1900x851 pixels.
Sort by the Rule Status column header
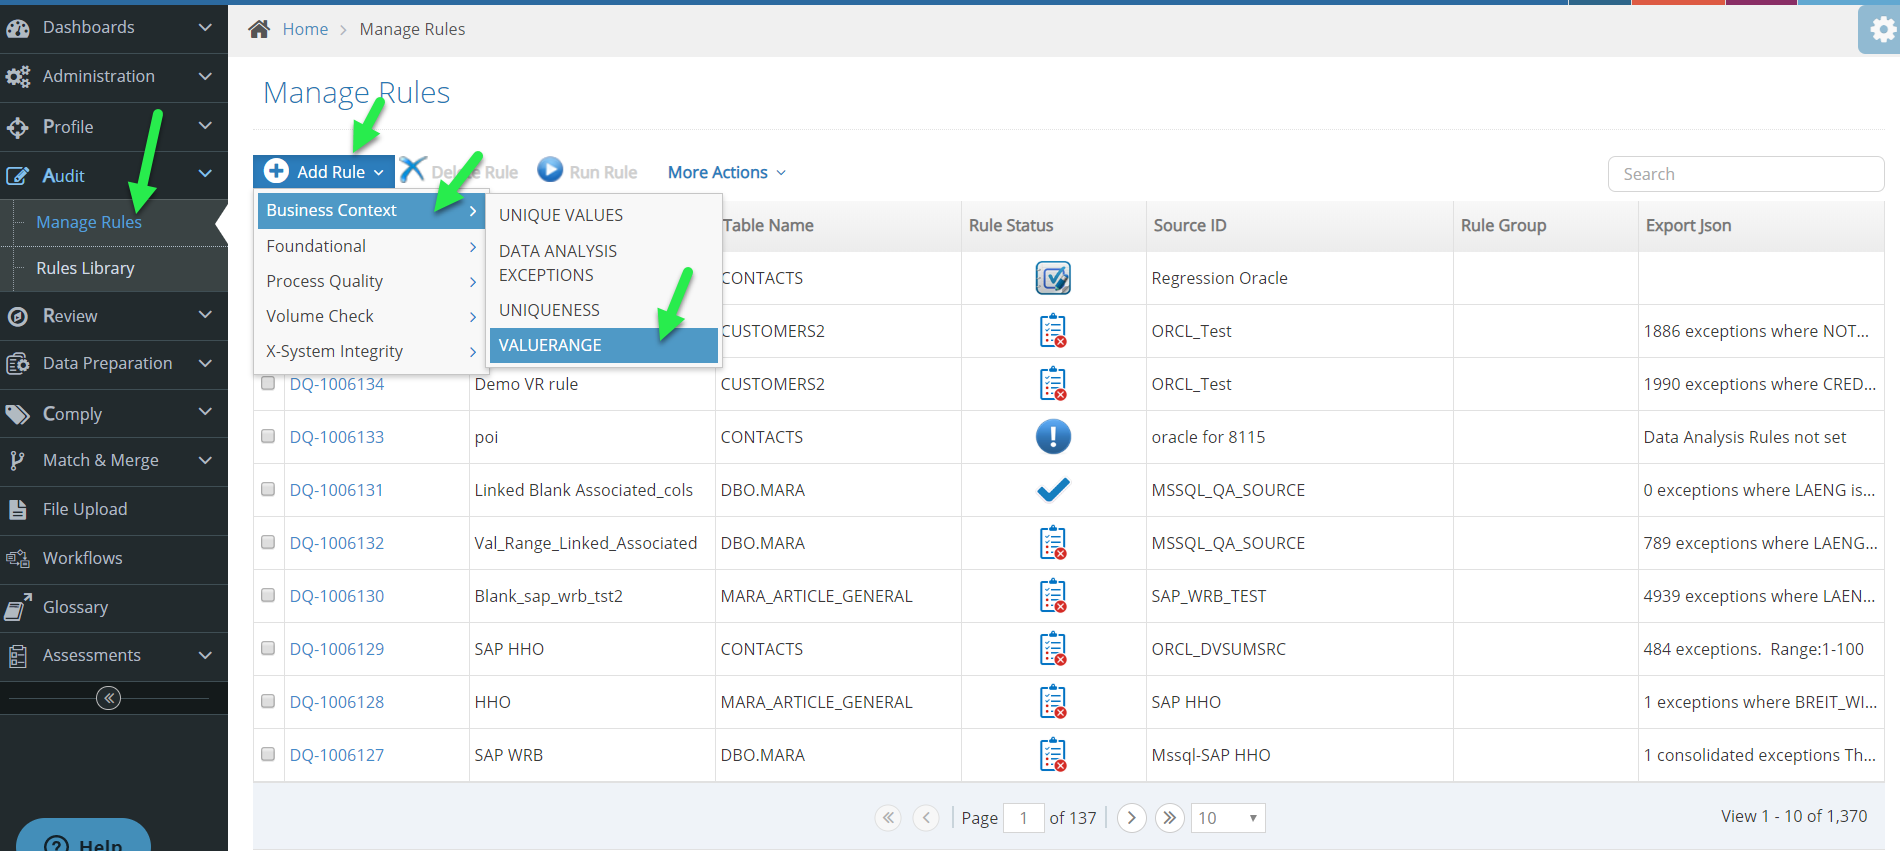click(x=1011, y=226)
